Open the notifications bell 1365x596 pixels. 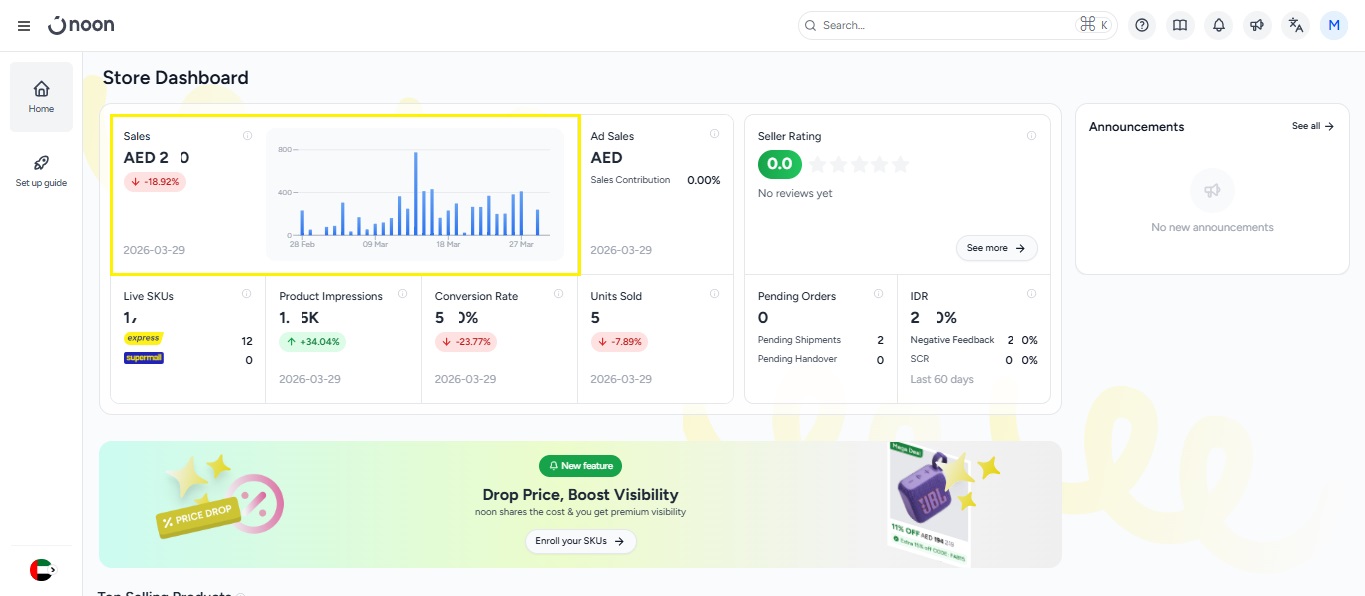click(x=1218, y=26)
